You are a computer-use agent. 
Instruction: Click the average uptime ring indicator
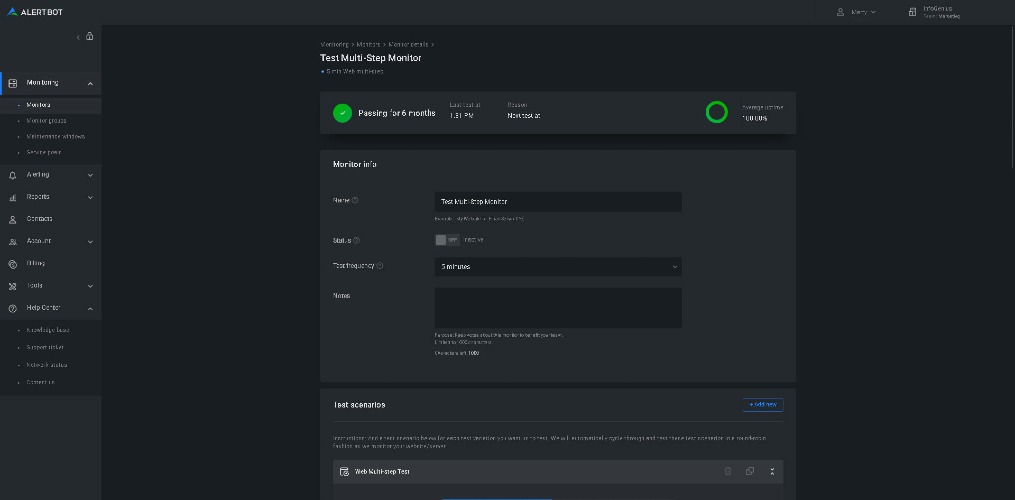[716, 112]
